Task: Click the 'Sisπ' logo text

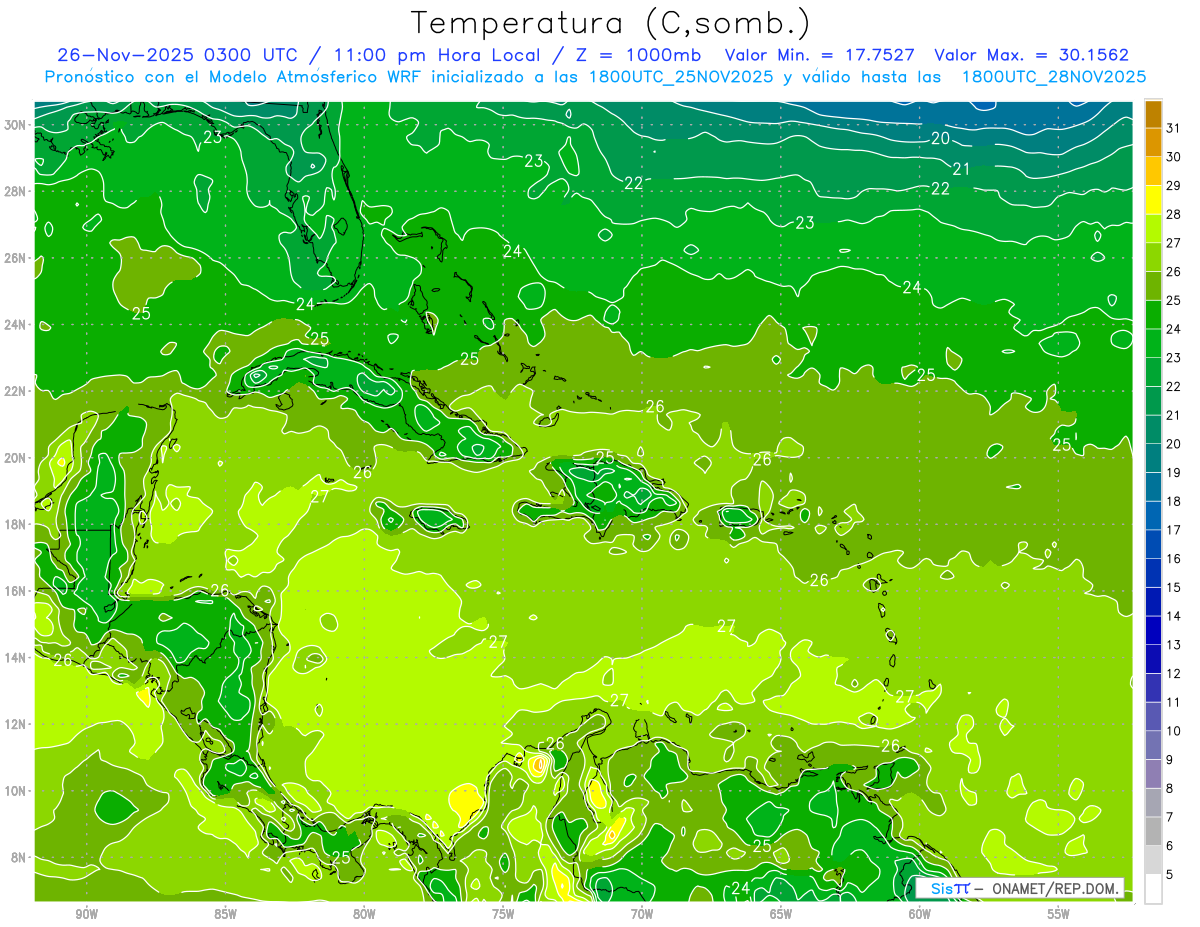Action: pyautogui.click(x=949, y=888)
